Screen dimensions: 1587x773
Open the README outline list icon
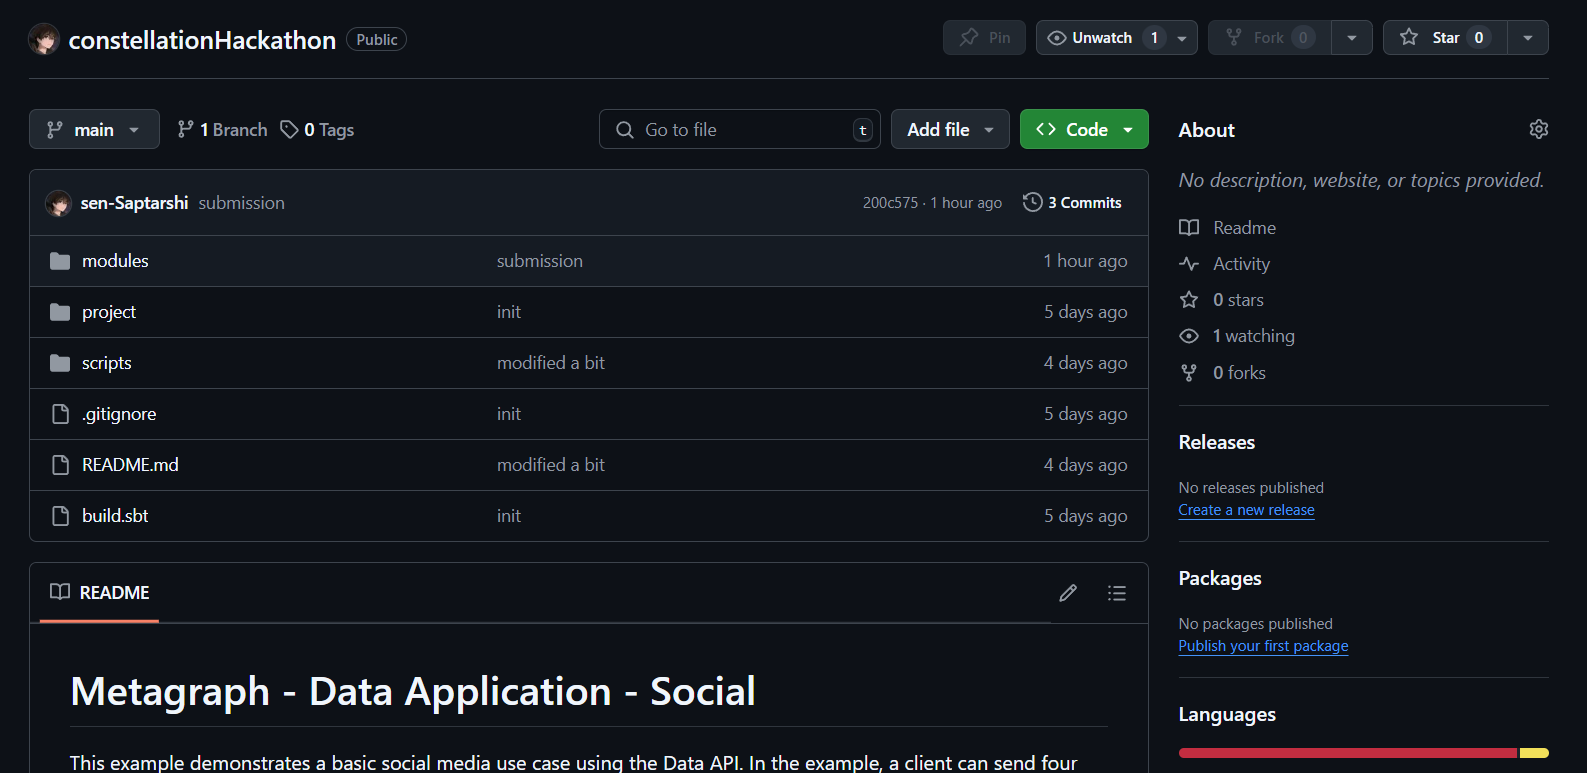tap(1117, 593)
